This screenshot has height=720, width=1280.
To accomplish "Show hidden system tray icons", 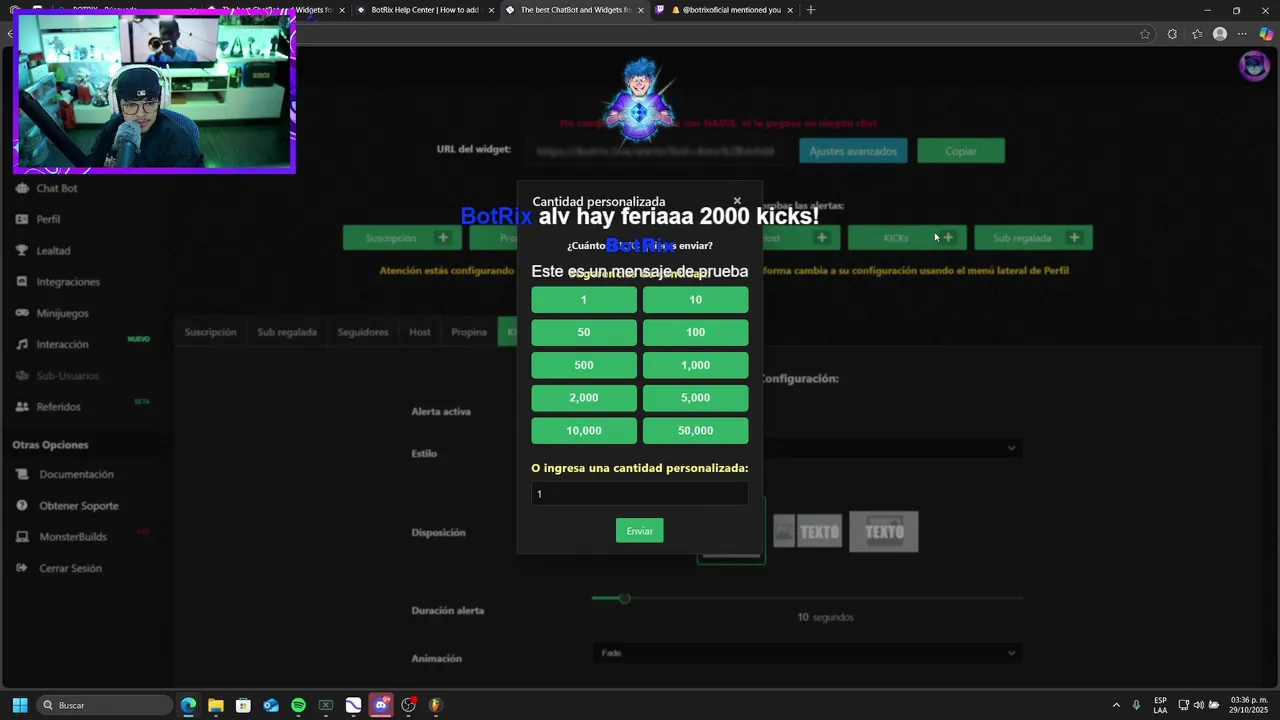I will (1116, 705).
